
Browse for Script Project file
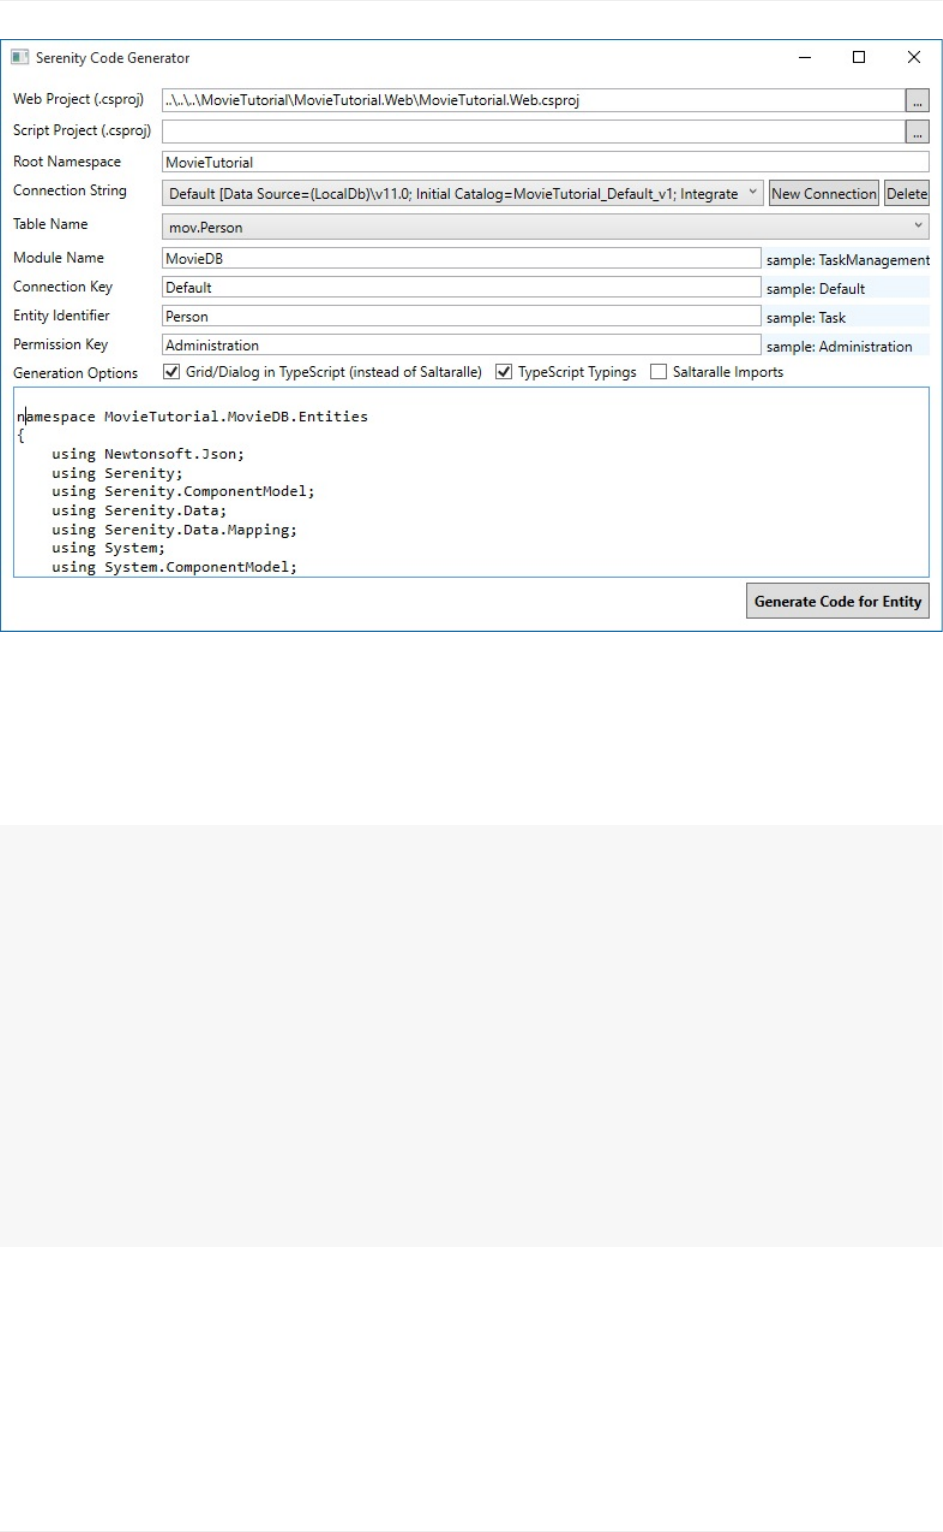[x=917, y=131]
